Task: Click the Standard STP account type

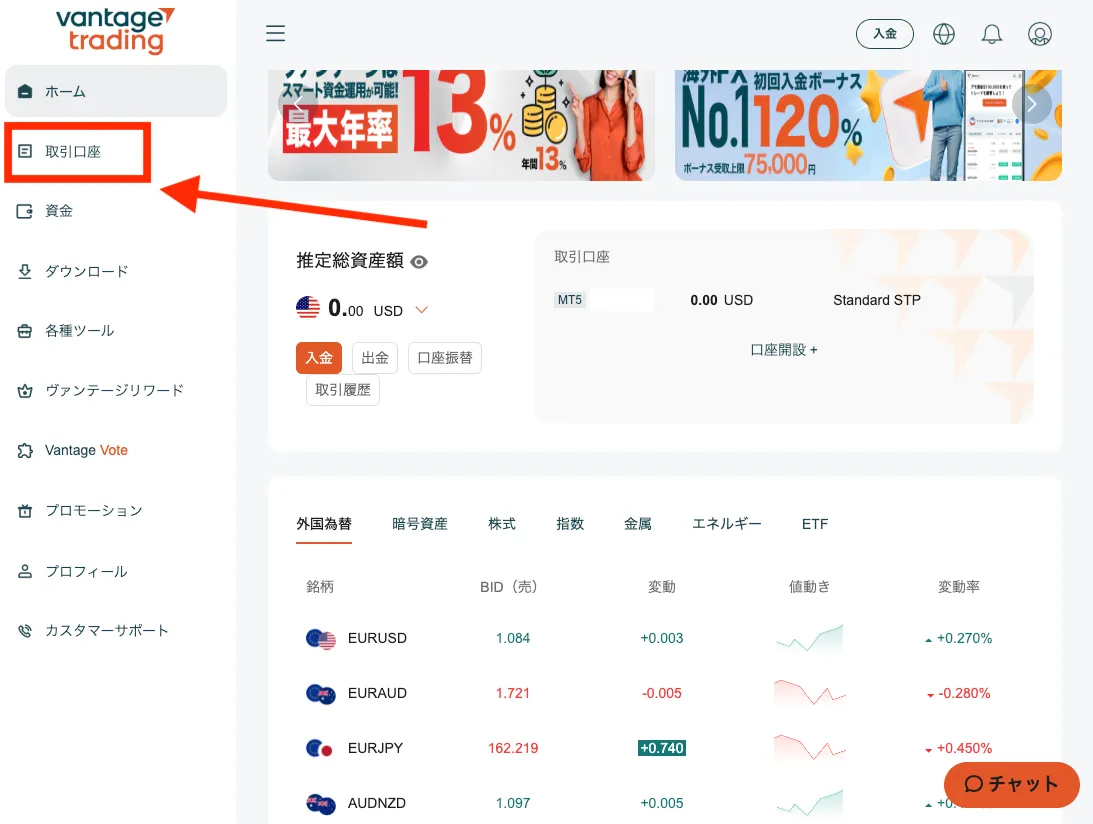Action: click(877, 300)
